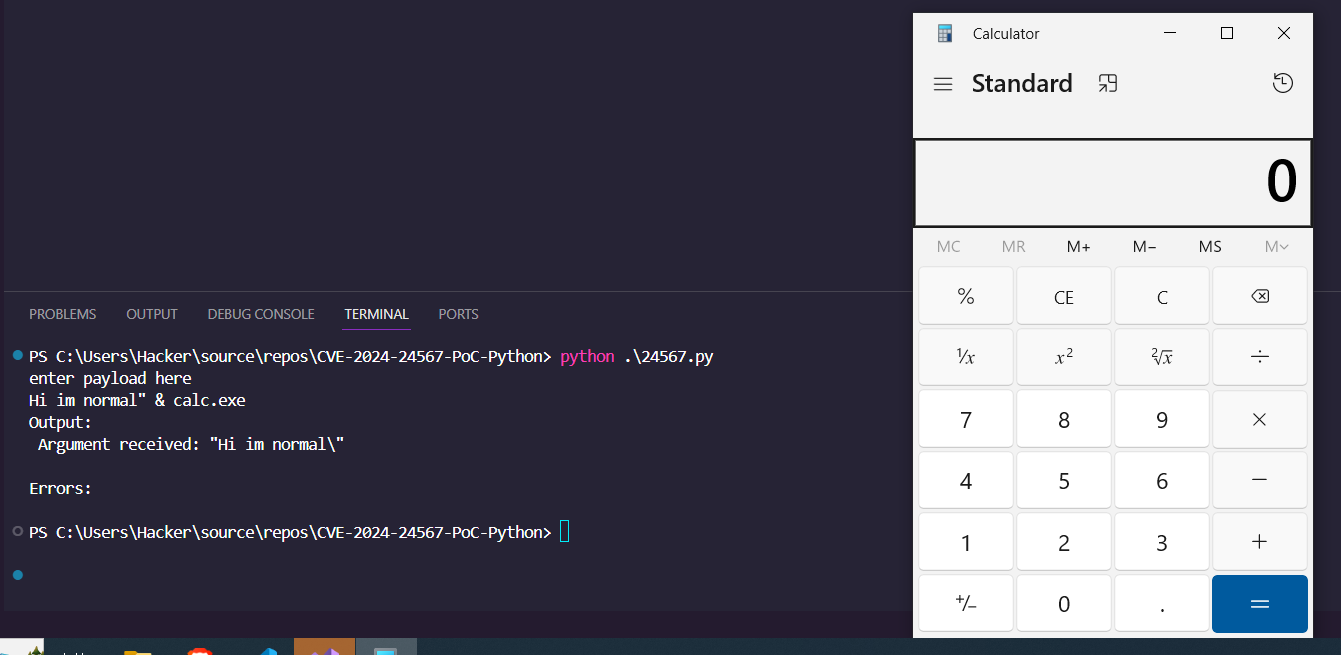
Task: Click the Calculator result display showing 0
Action: tap(1113, 182)
